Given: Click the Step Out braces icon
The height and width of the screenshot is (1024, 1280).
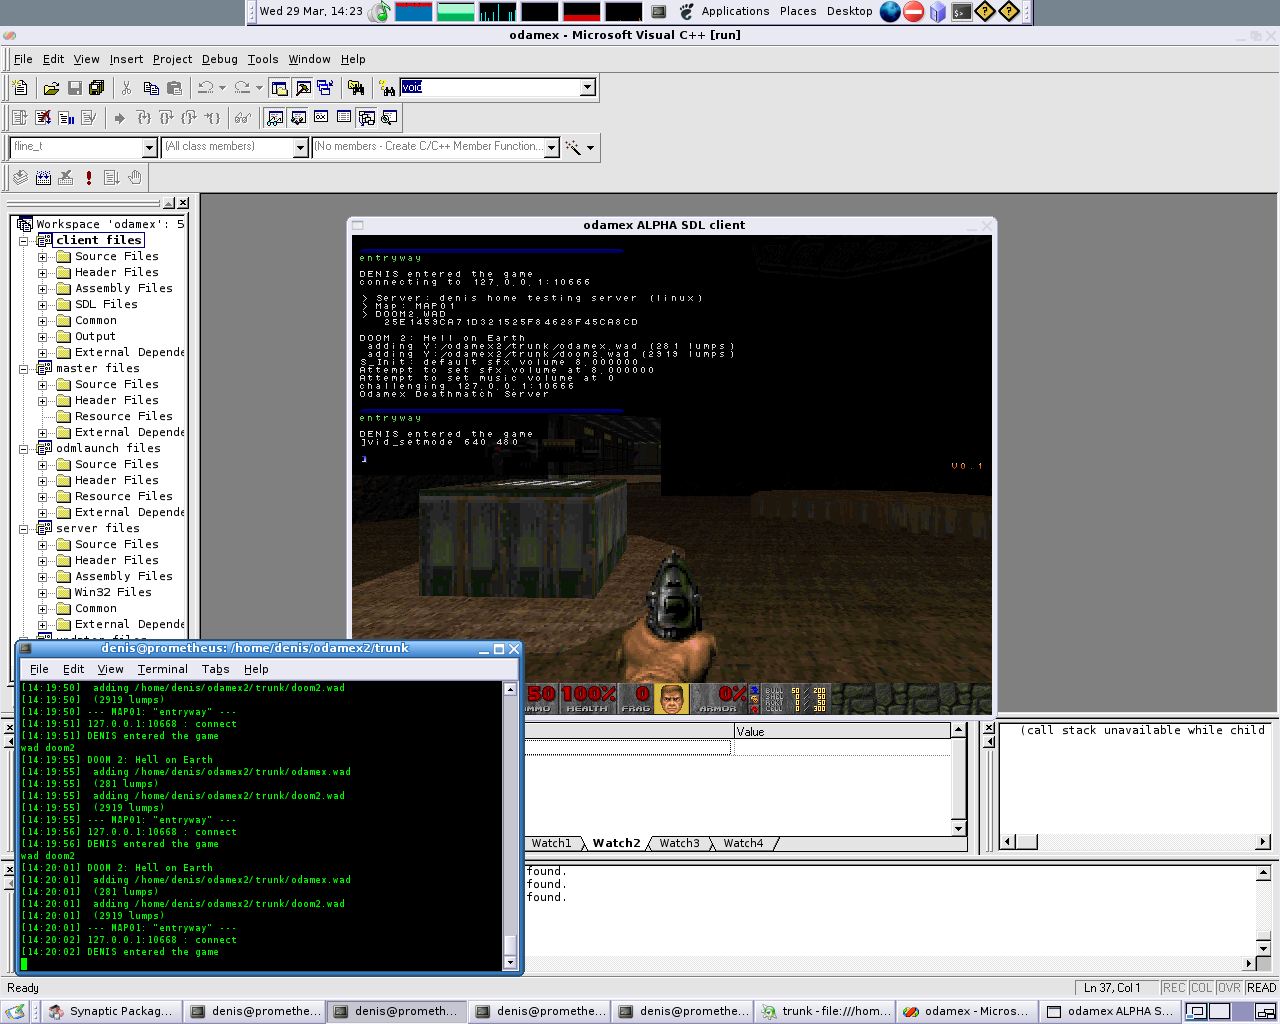Looking at the screenshot, I should (x=189, y=118).
